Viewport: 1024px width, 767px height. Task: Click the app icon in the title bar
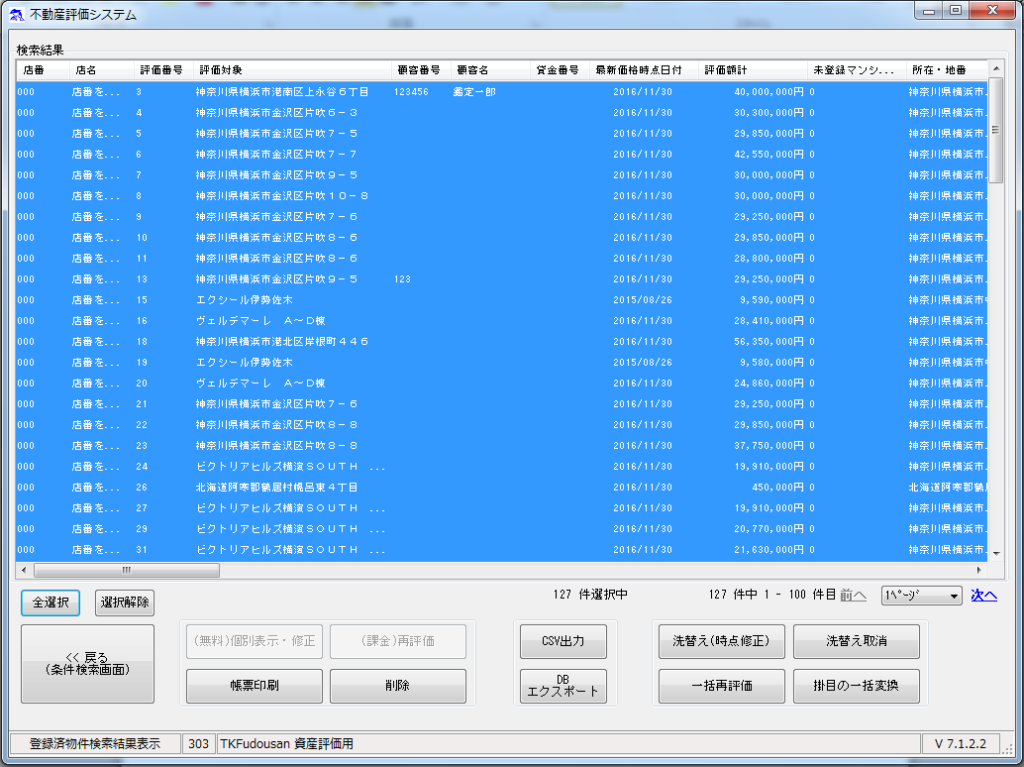pyautogui.click(x=16, y=15)
